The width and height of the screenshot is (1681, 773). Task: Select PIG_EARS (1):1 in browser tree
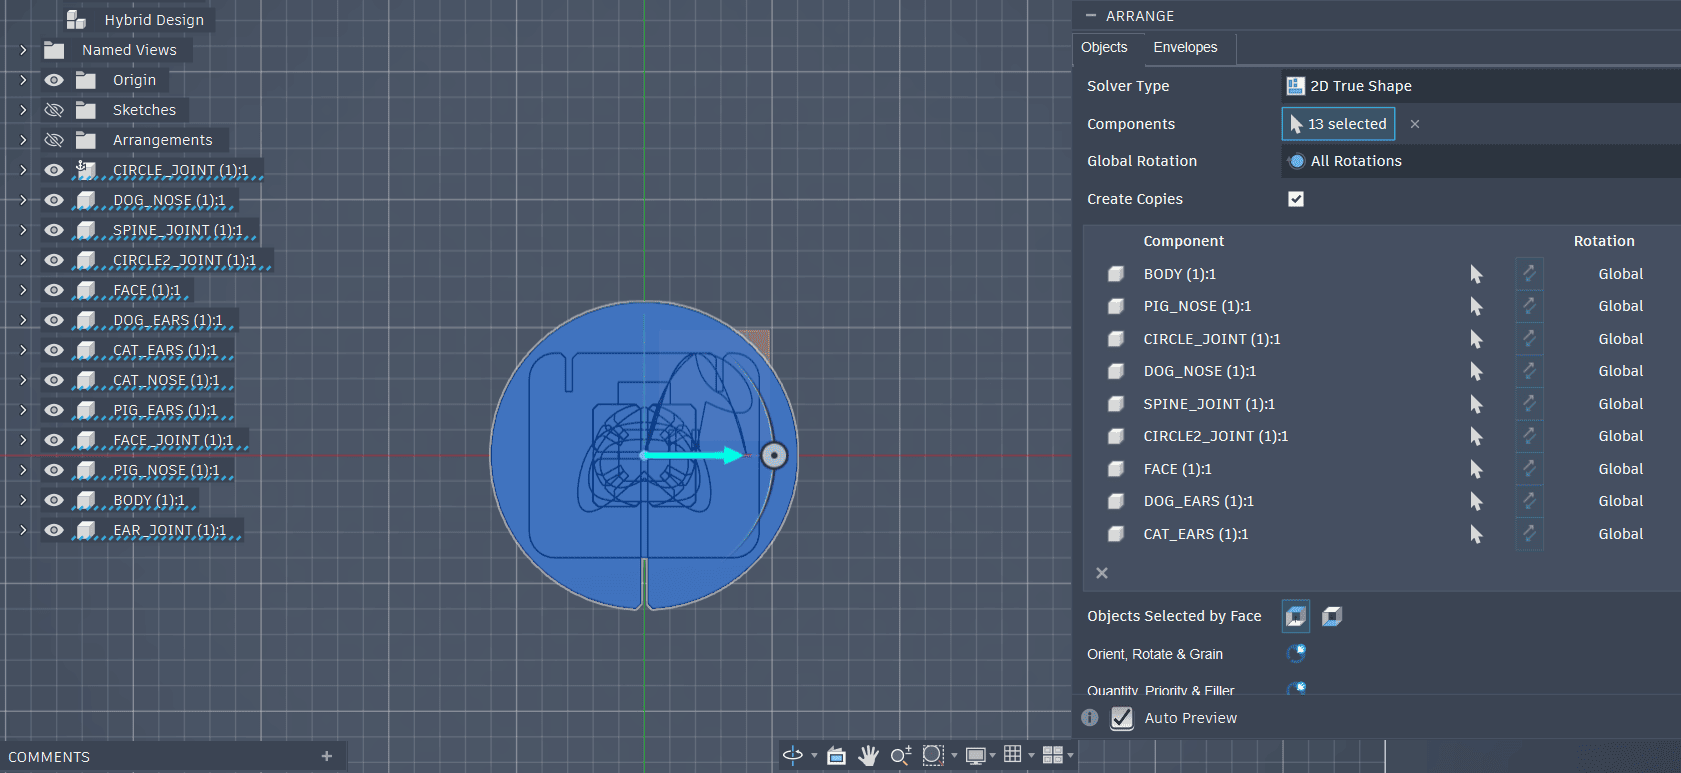pyautogui.click(x=165, y=410)
